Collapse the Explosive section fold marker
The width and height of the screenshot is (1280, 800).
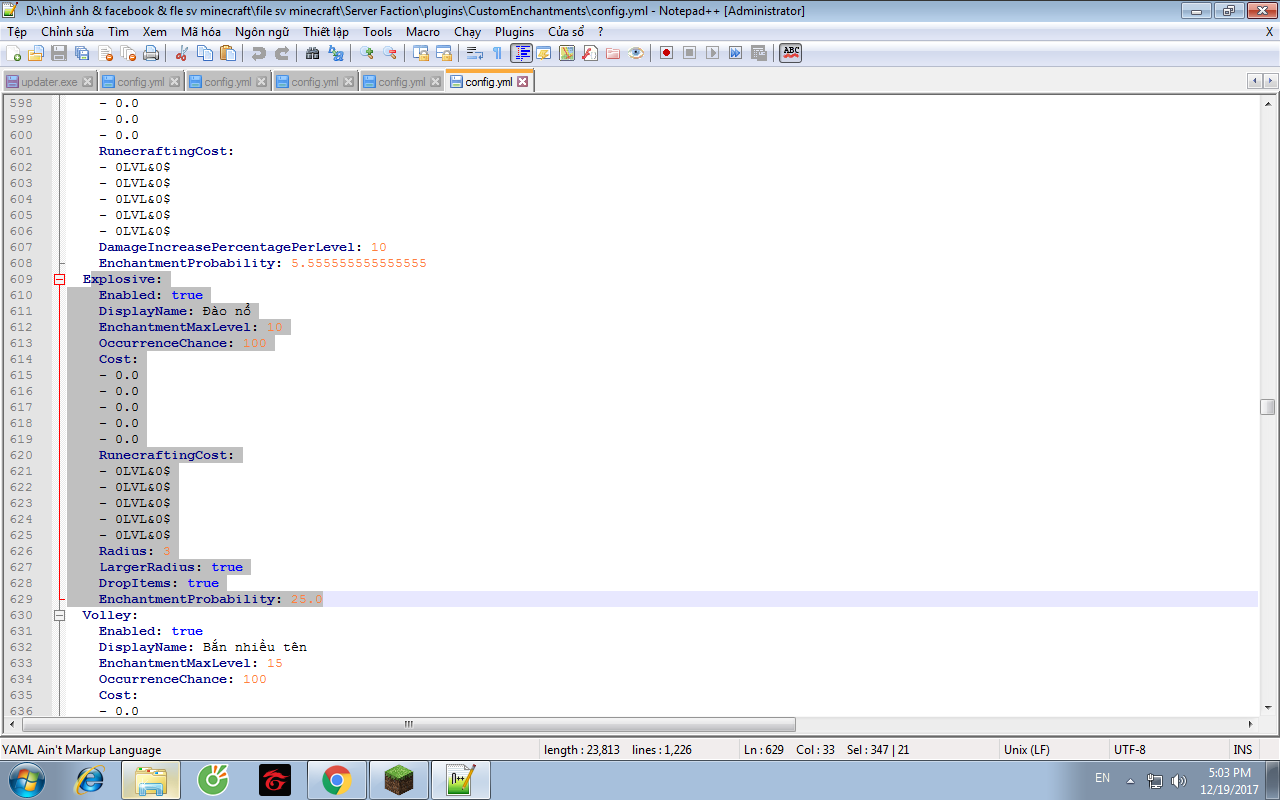pos(59,280)
